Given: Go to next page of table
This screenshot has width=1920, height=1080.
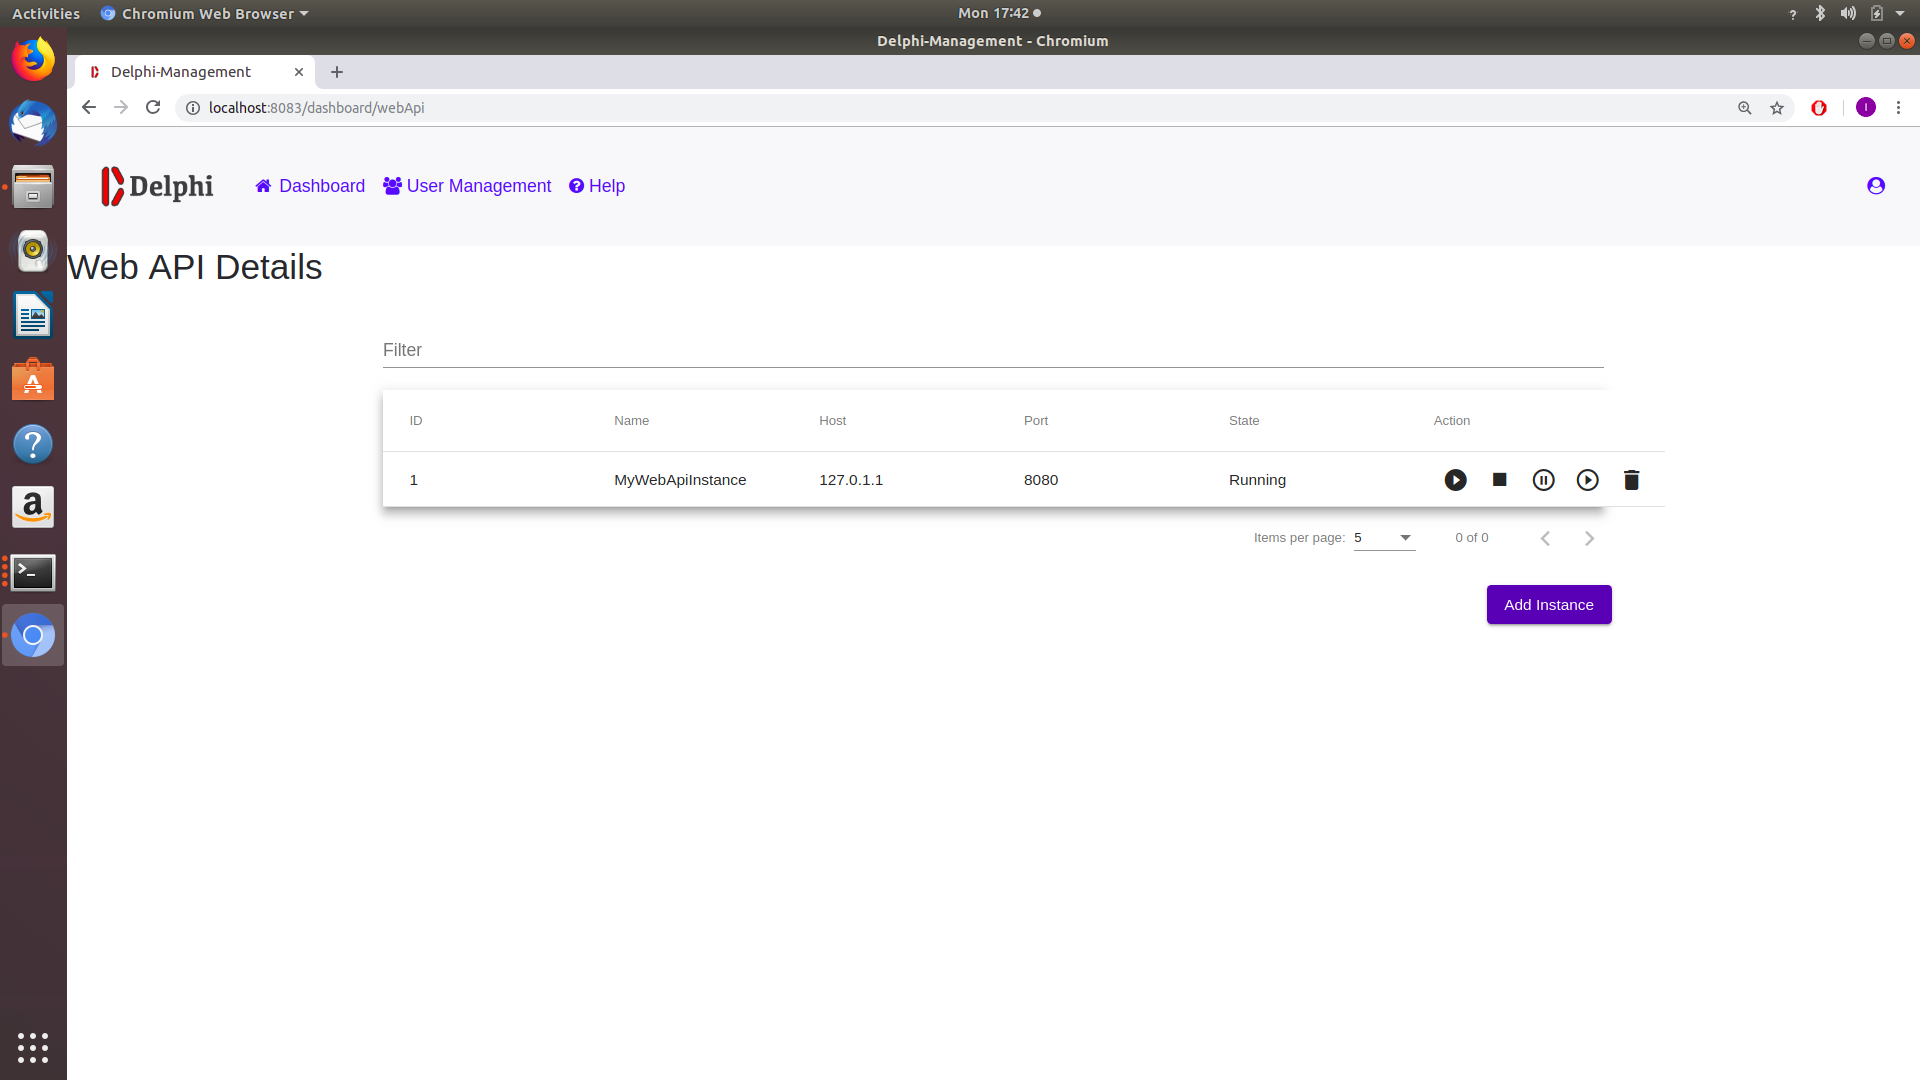Looking at the screenshot, I should click(1589, 538).
